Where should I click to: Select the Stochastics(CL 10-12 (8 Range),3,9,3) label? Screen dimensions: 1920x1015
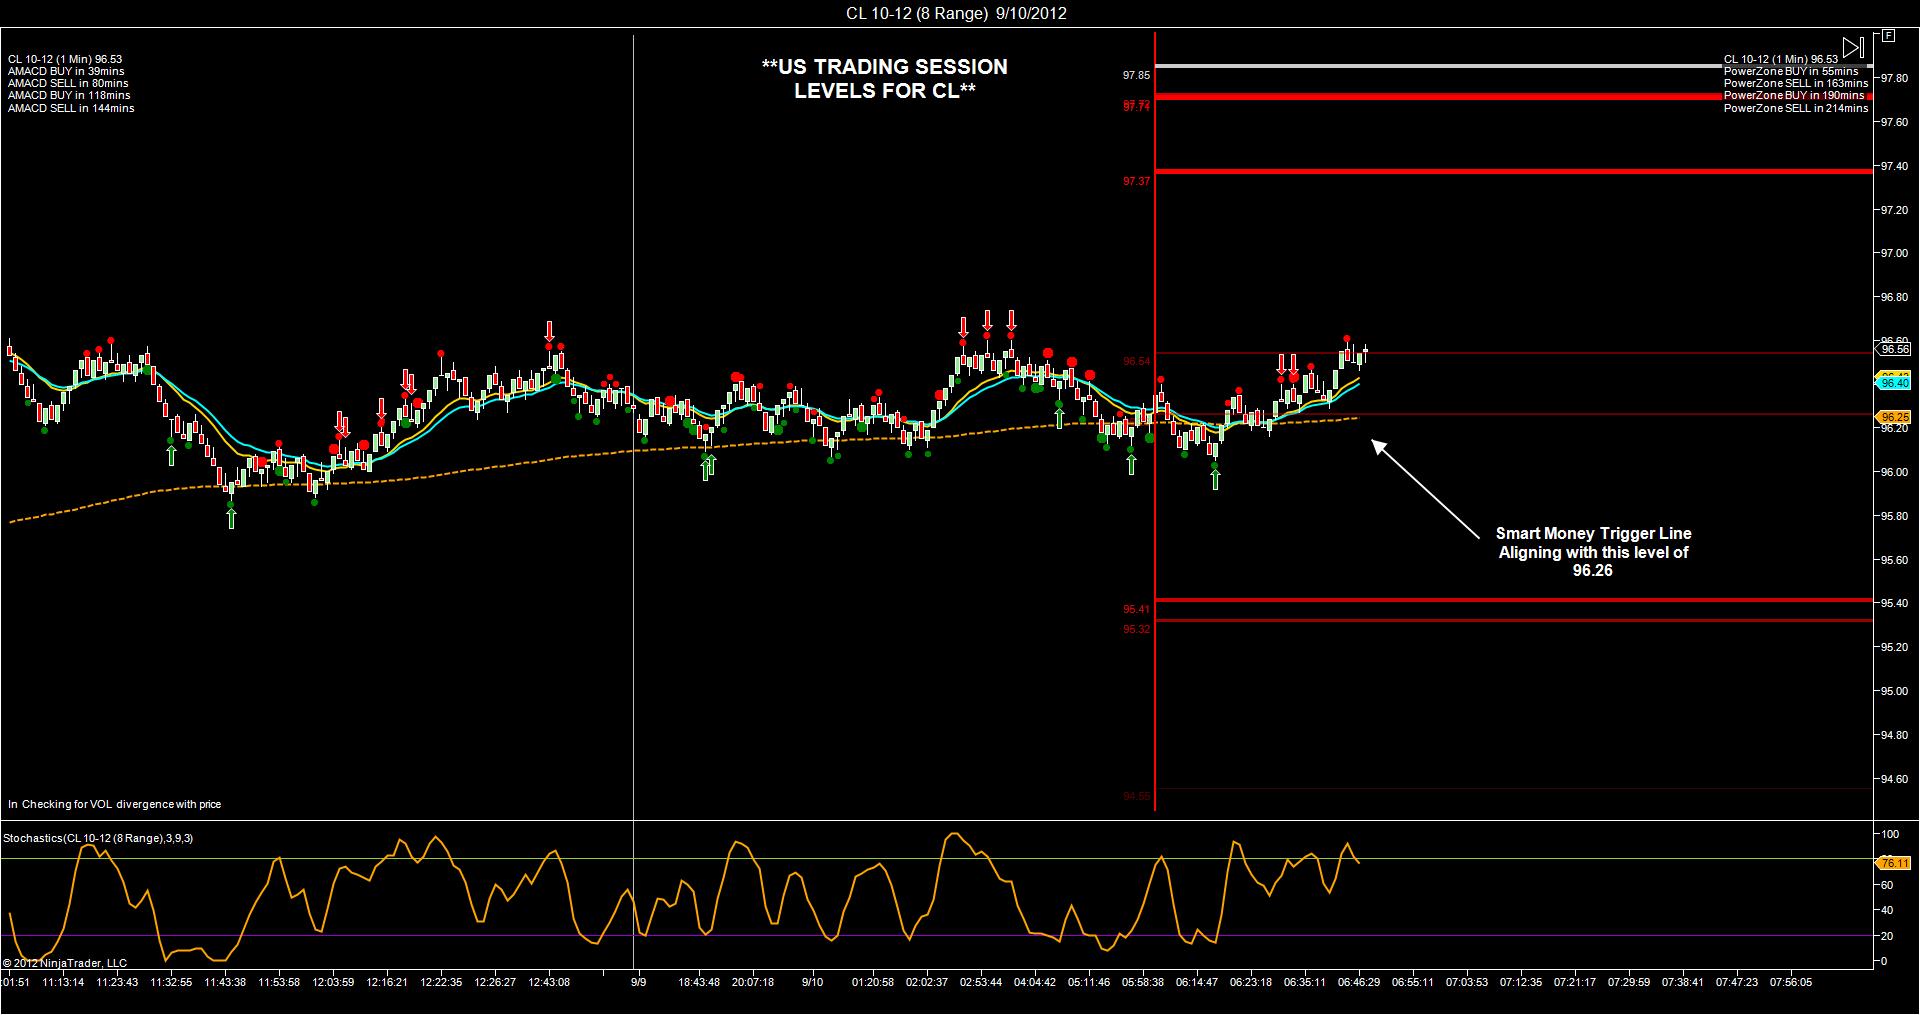pyautogui.click(x=99, y=838)
